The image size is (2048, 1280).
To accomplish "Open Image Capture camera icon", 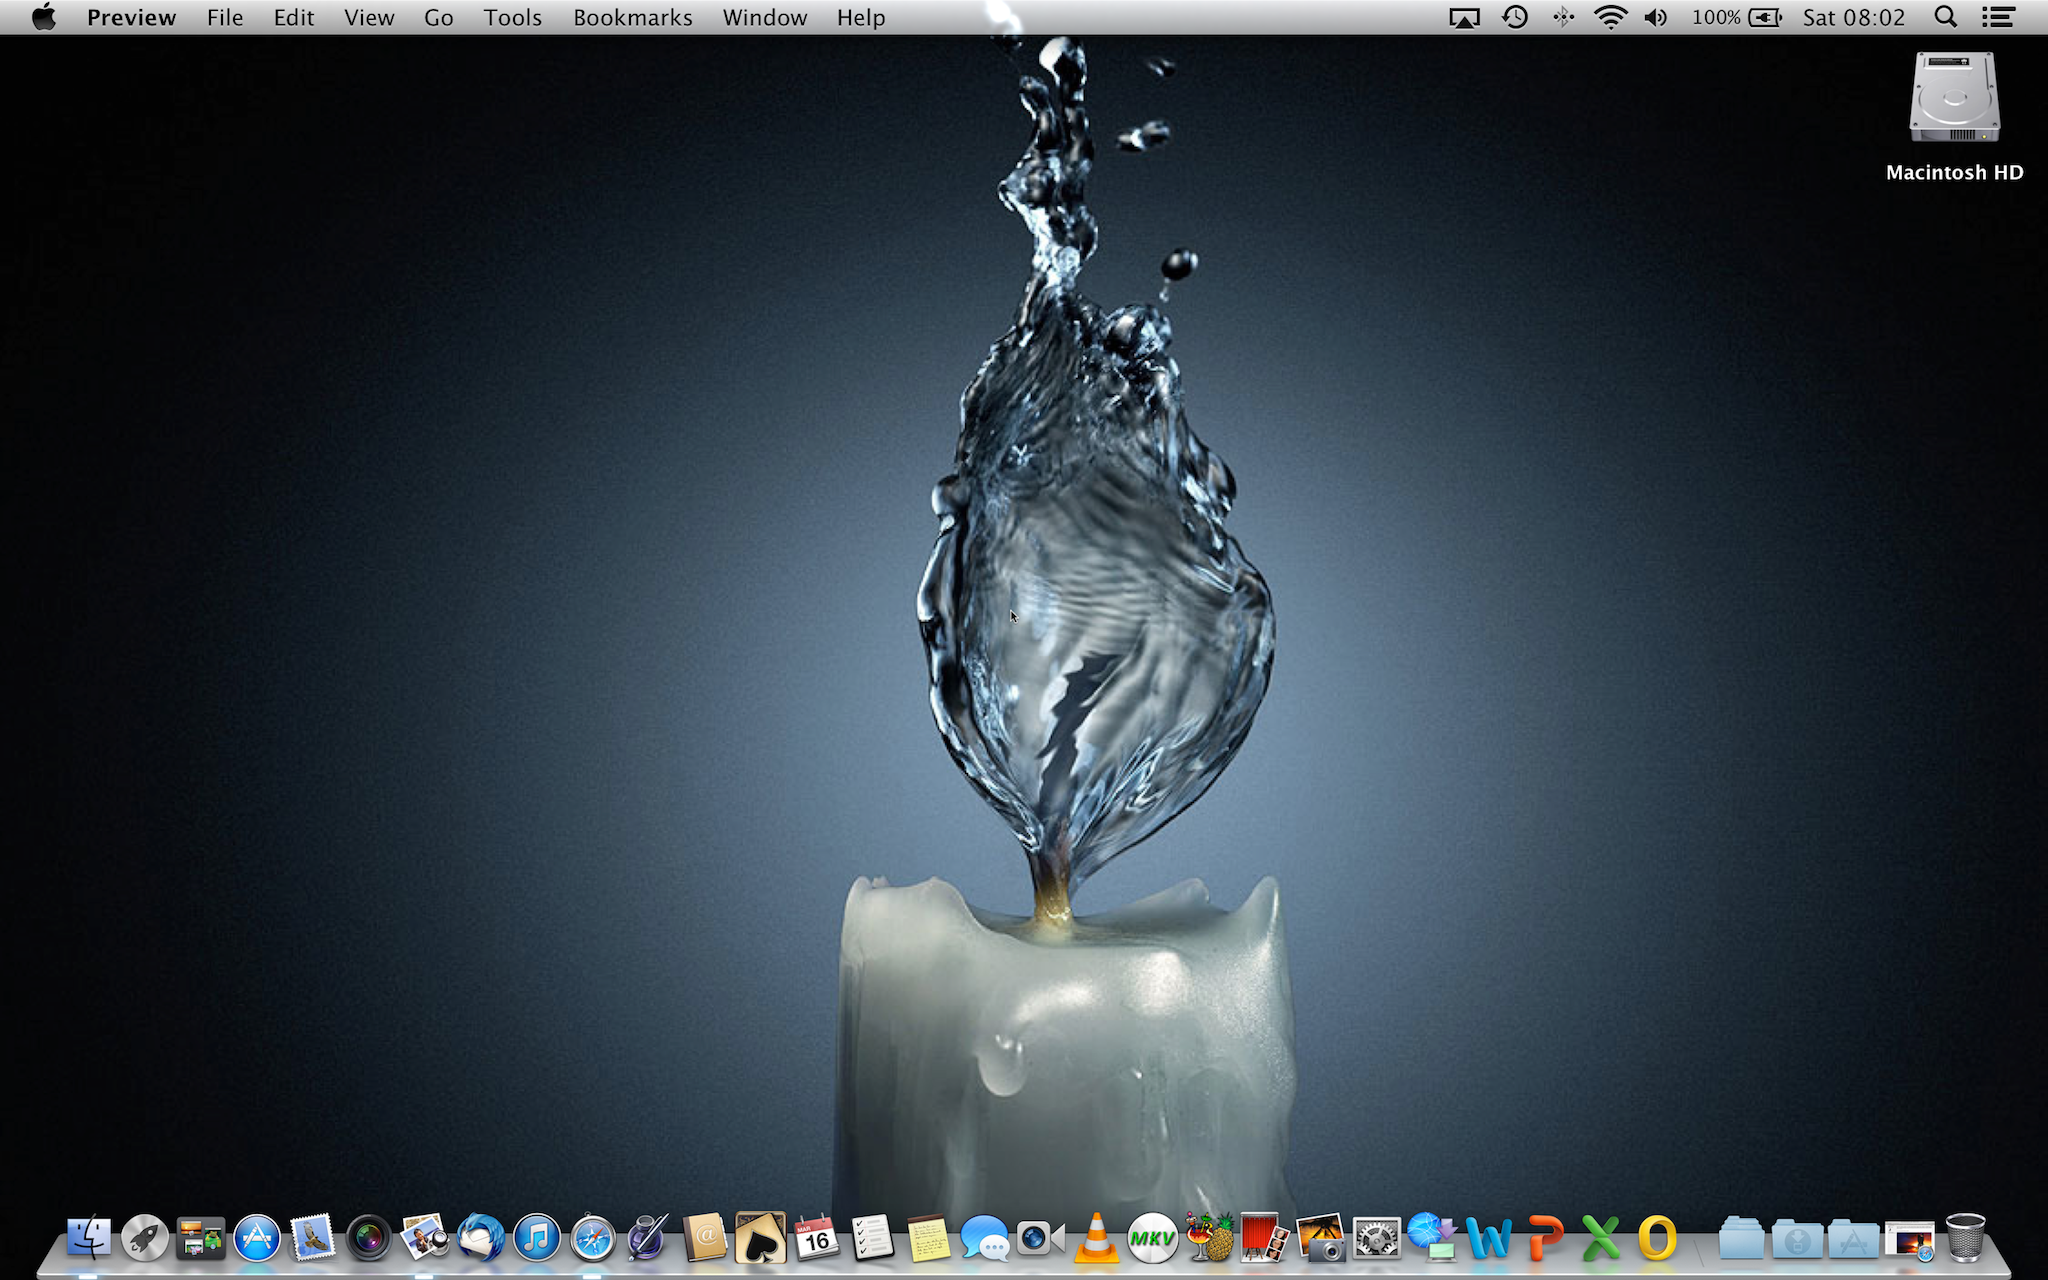I will point(1320,1238).
